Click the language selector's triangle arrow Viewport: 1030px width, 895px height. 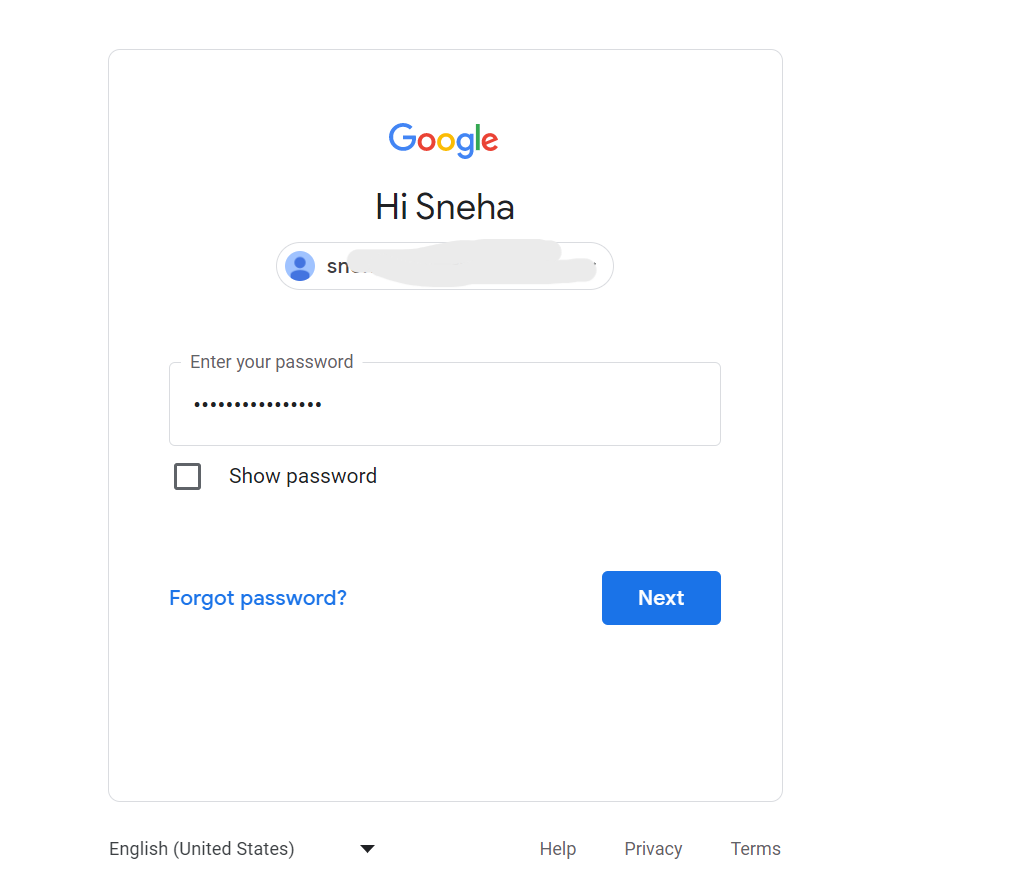pos(367,848)
